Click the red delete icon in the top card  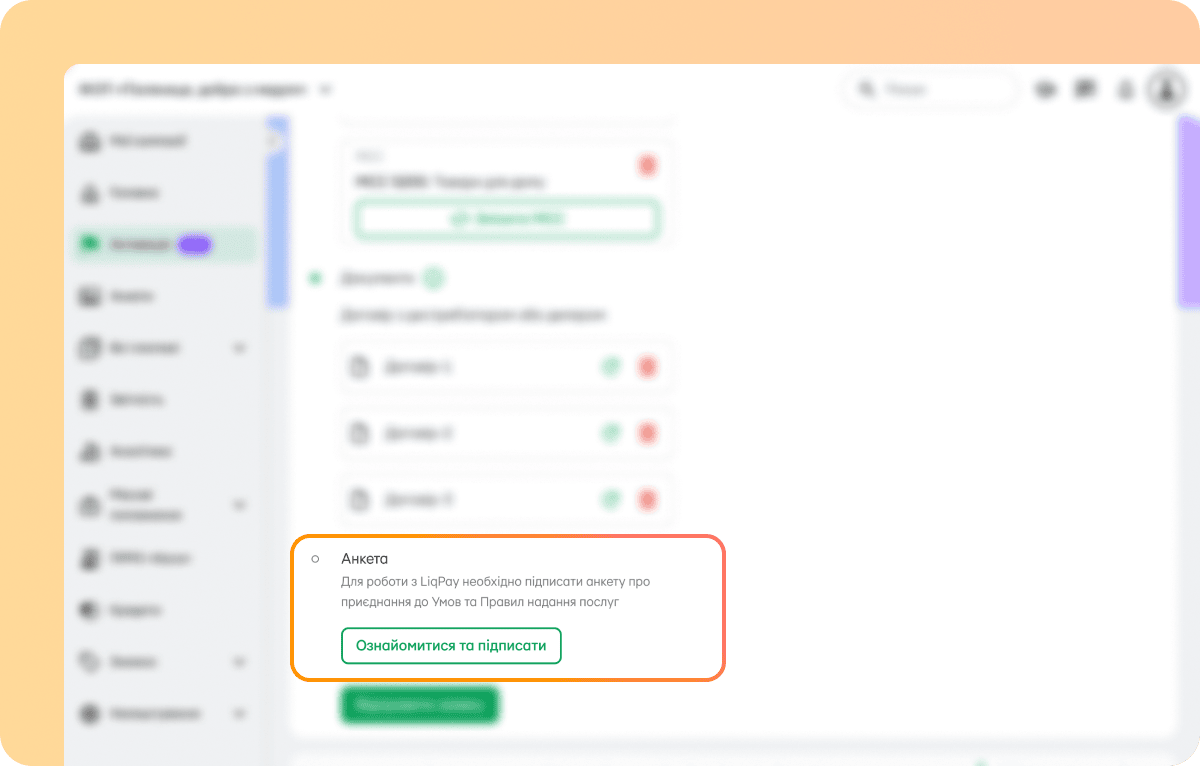click(x=647, y=165)
